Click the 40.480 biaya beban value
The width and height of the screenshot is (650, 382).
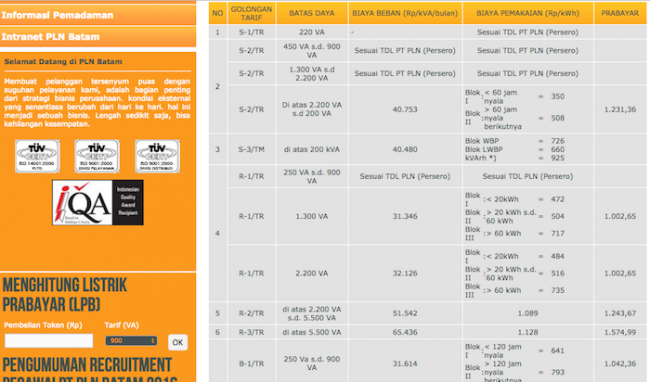405,150
